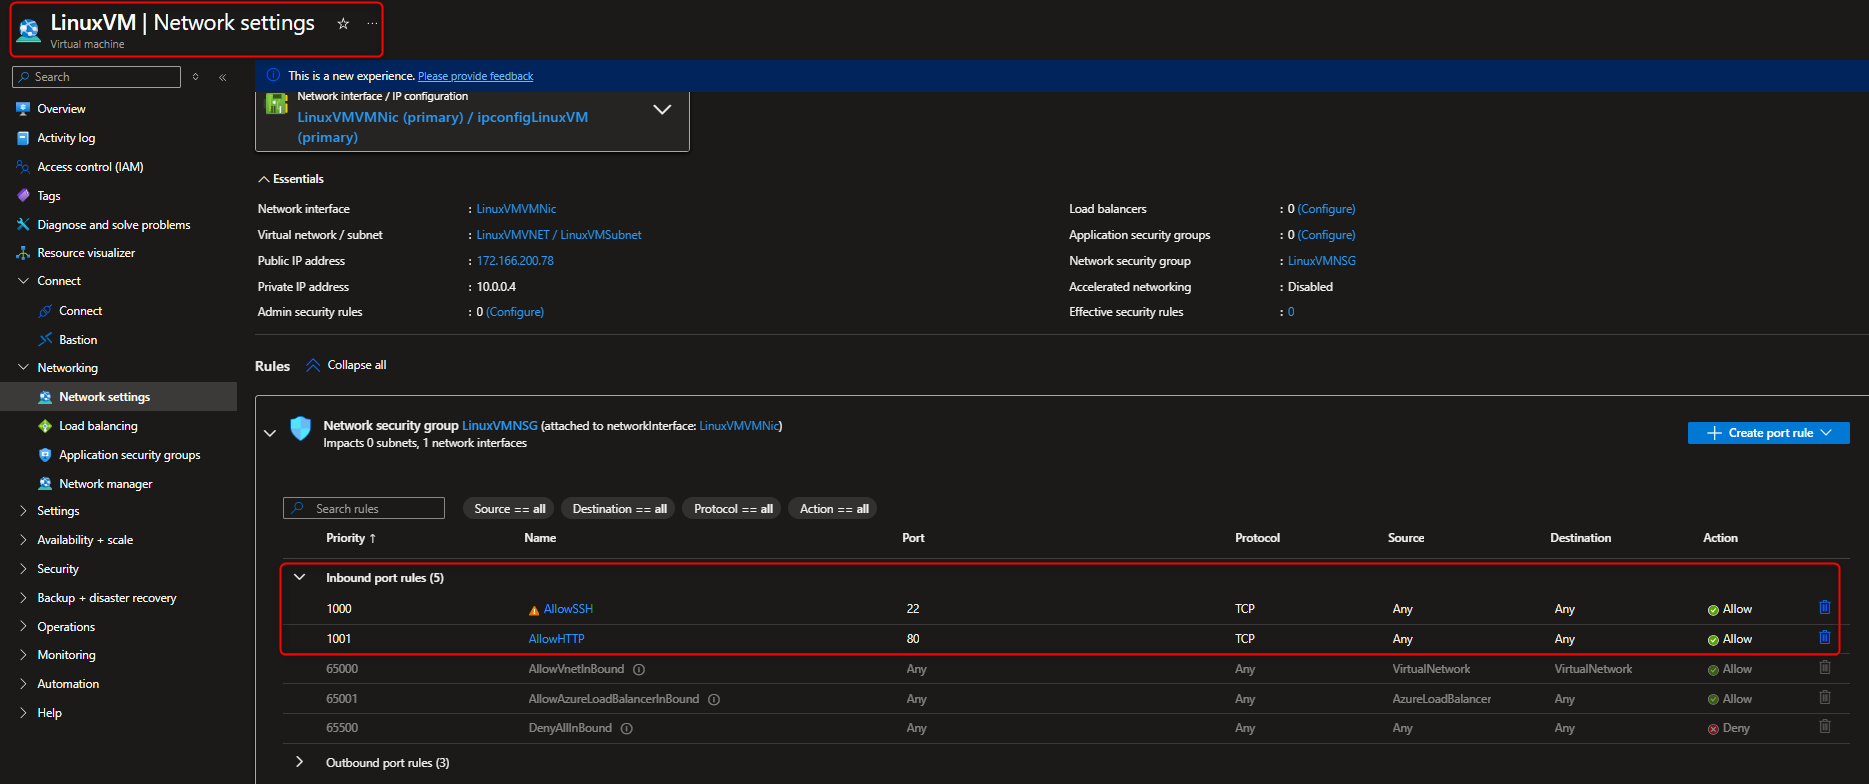Expand Availability + scale group

[x=23, y=540]
